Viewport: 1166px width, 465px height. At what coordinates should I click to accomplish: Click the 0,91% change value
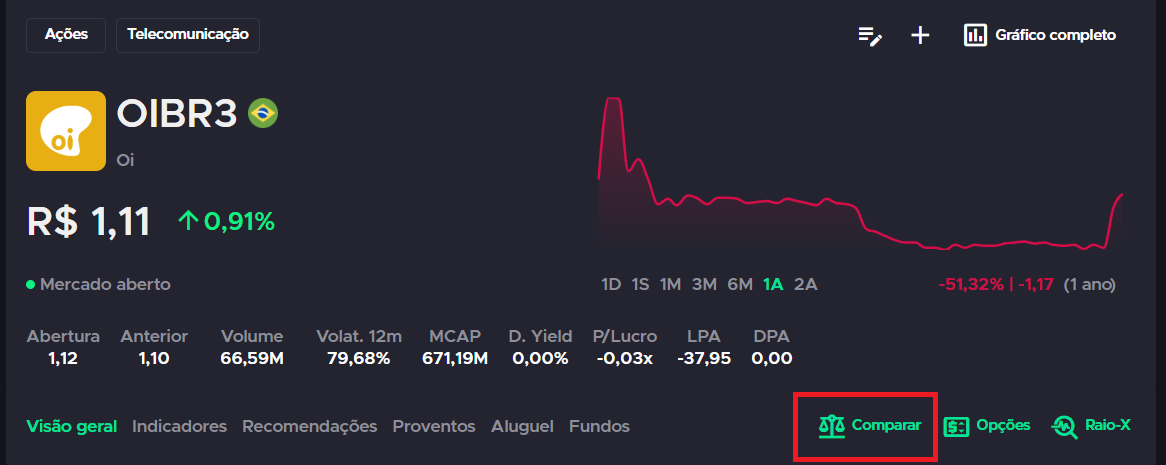point(239,221)
